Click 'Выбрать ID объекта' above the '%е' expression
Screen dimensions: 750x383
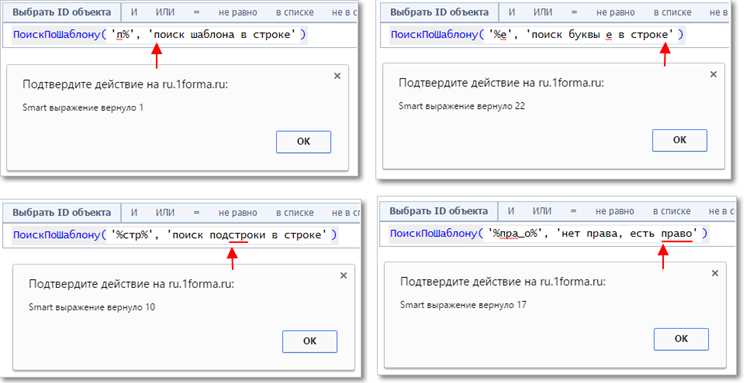pyautogui.click(x=439, y=12)
